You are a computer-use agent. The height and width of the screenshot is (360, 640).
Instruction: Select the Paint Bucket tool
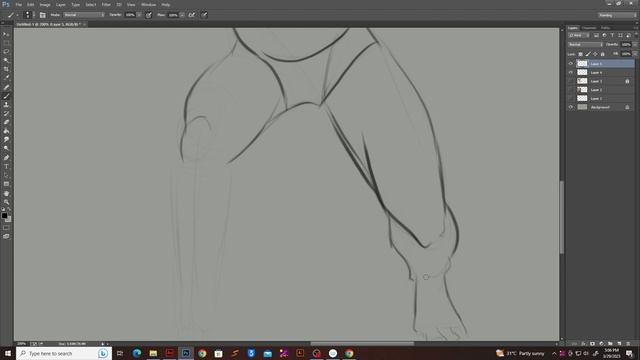tap(6, 131)
